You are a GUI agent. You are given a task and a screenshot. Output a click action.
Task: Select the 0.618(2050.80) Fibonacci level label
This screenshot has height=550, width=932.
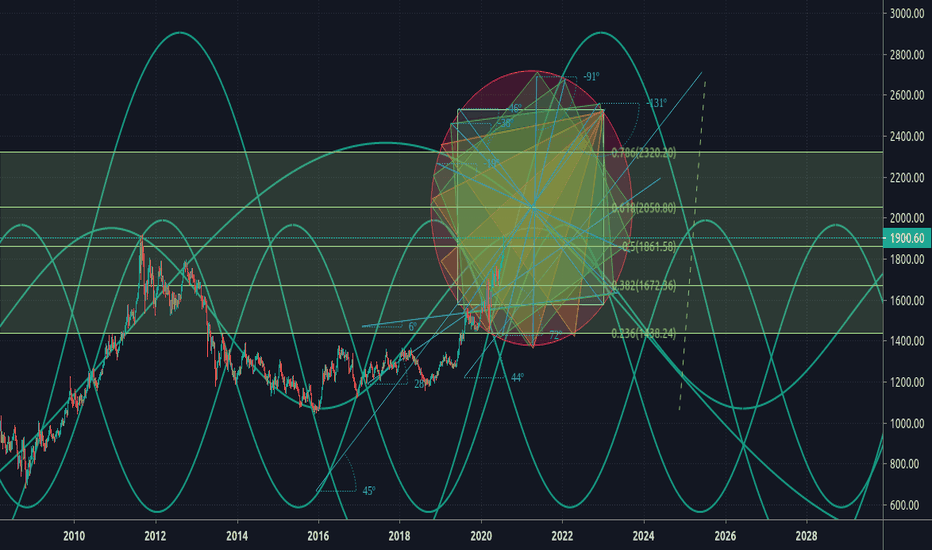pos(644,208)
